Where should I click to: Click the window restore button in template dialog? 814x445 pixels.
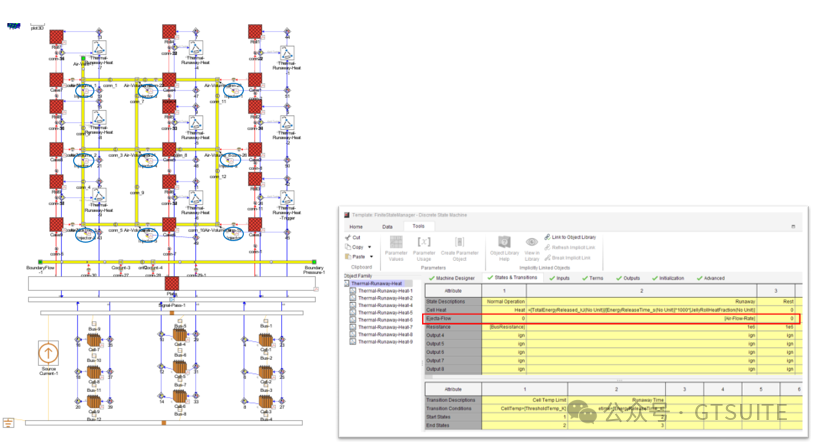click(x=793, y=226)
